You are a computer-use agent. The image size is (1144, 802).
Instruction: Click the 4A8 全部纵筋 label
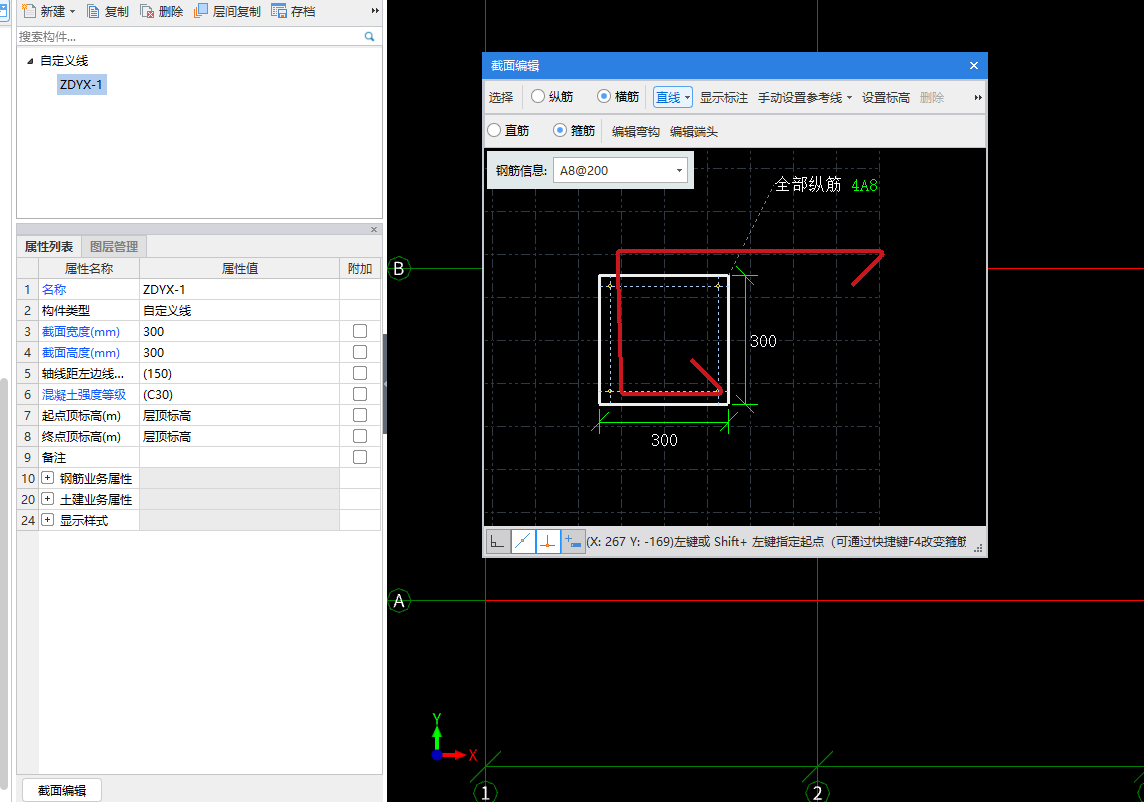pyautogui.click(x=865, y=186)
